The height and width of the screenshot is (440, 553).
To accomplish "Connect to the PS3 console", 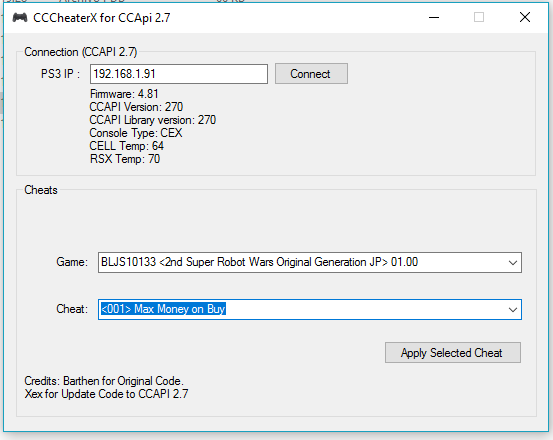I will pyautogui.click(x=311, y=74).
